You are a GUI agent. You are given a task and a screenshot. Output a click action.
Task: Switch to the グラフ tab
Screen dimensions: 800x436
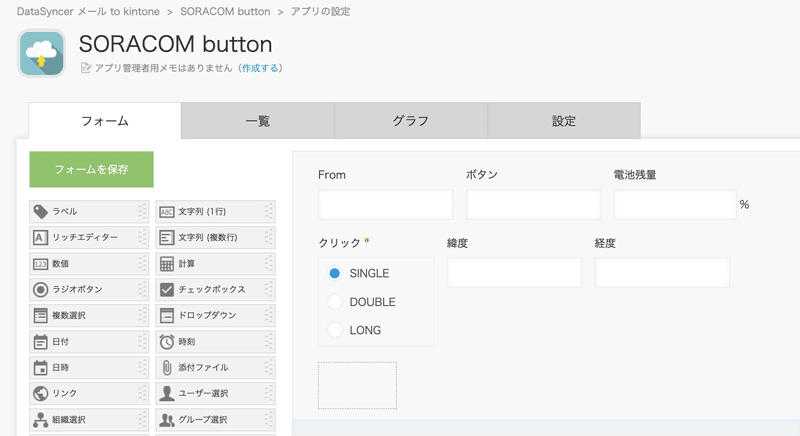(411, 121)
